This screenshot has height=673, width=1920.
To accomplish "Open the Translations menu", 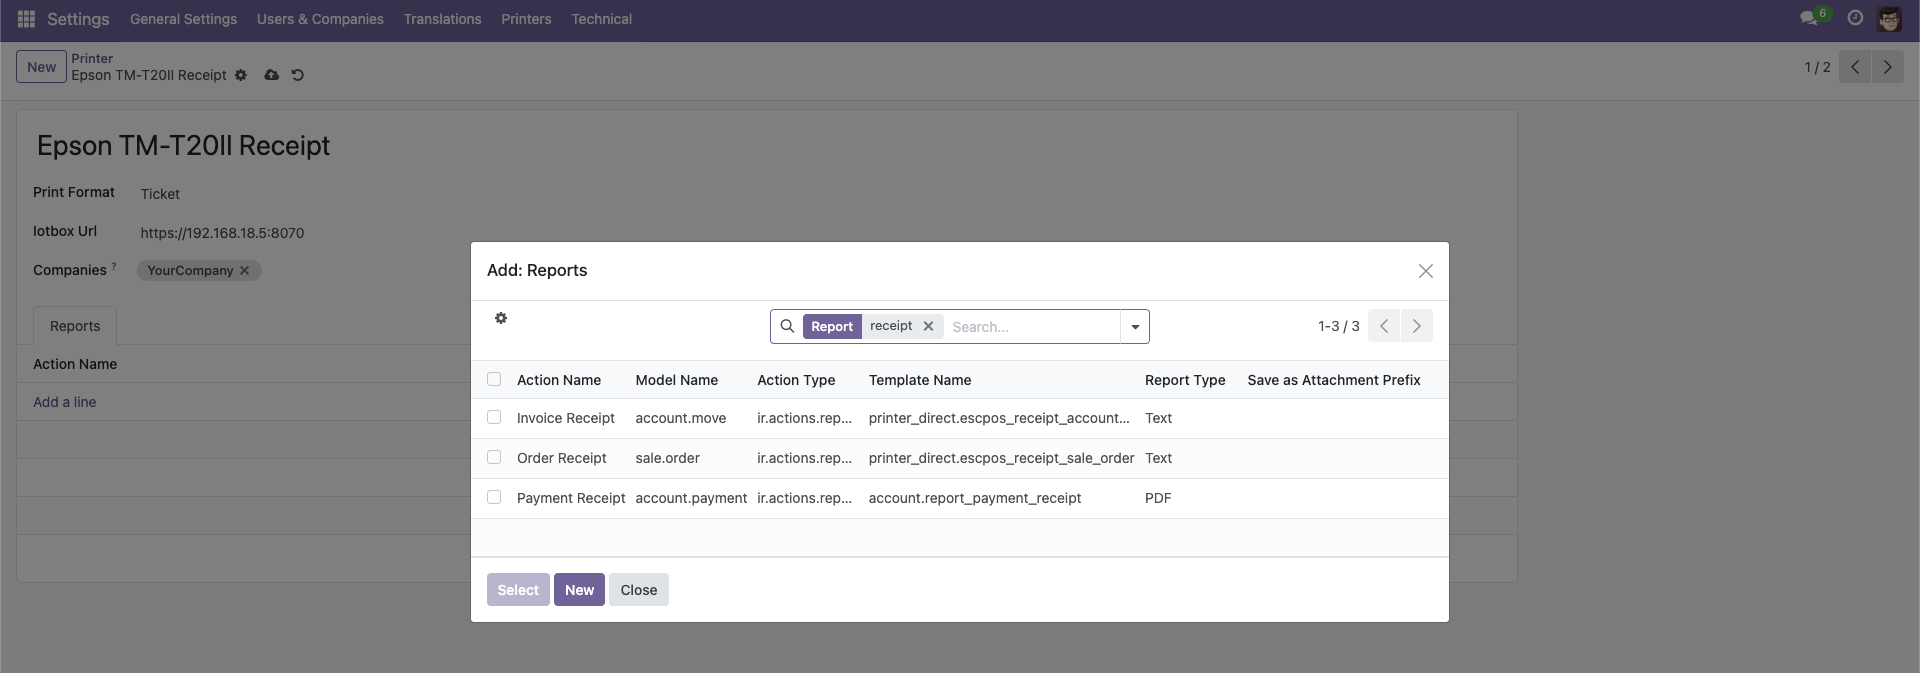I will click(442, 19).
